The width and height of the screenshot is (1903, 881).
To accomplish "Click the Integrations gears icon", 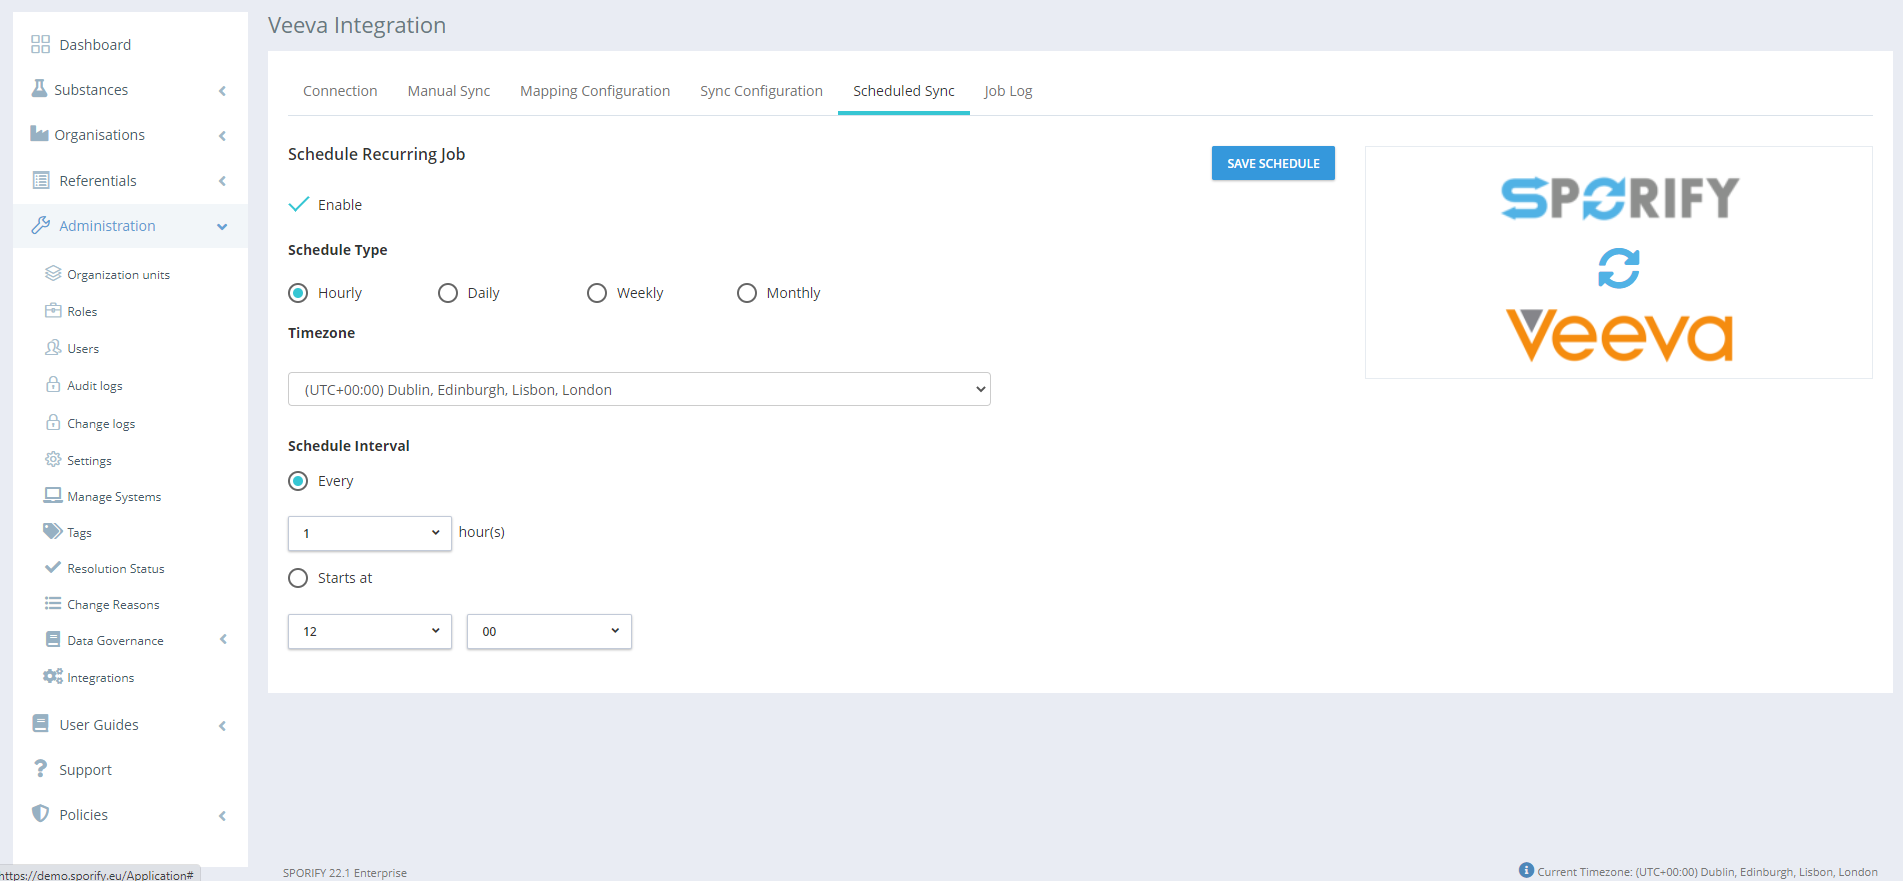I will tap(52, 677).
